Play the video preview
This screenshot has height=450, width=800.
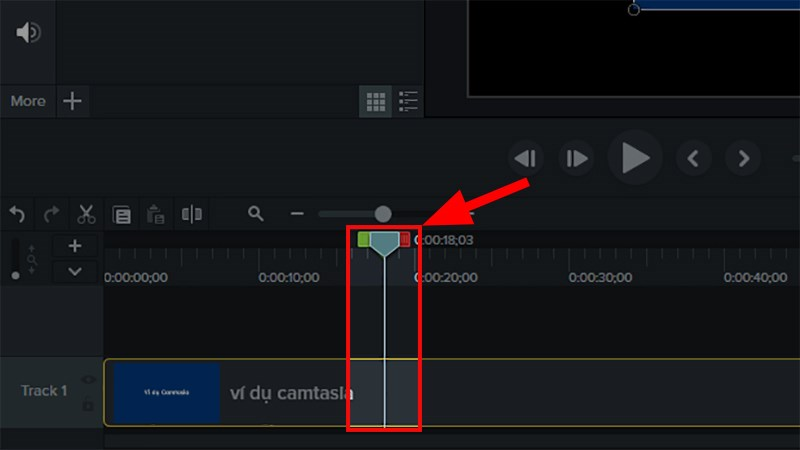635,158
